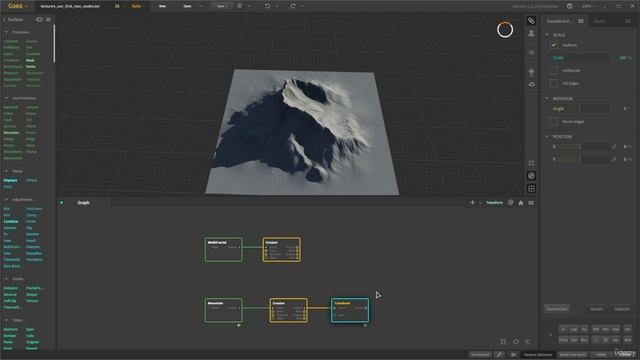Select the Transform properties tab

tap(560, 21)
